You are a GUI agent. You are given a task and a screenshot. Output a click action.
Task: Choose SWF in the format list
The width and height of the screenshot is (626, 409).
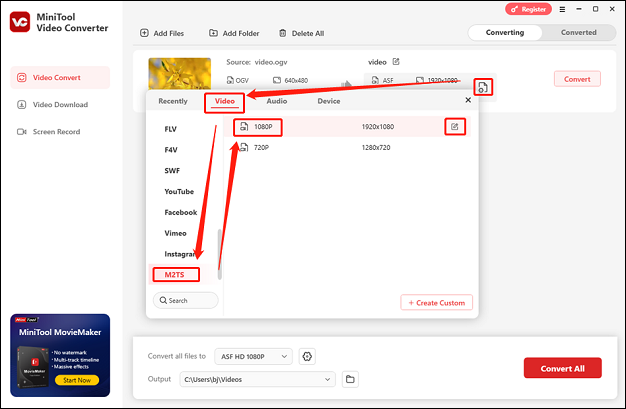[172, 171]
